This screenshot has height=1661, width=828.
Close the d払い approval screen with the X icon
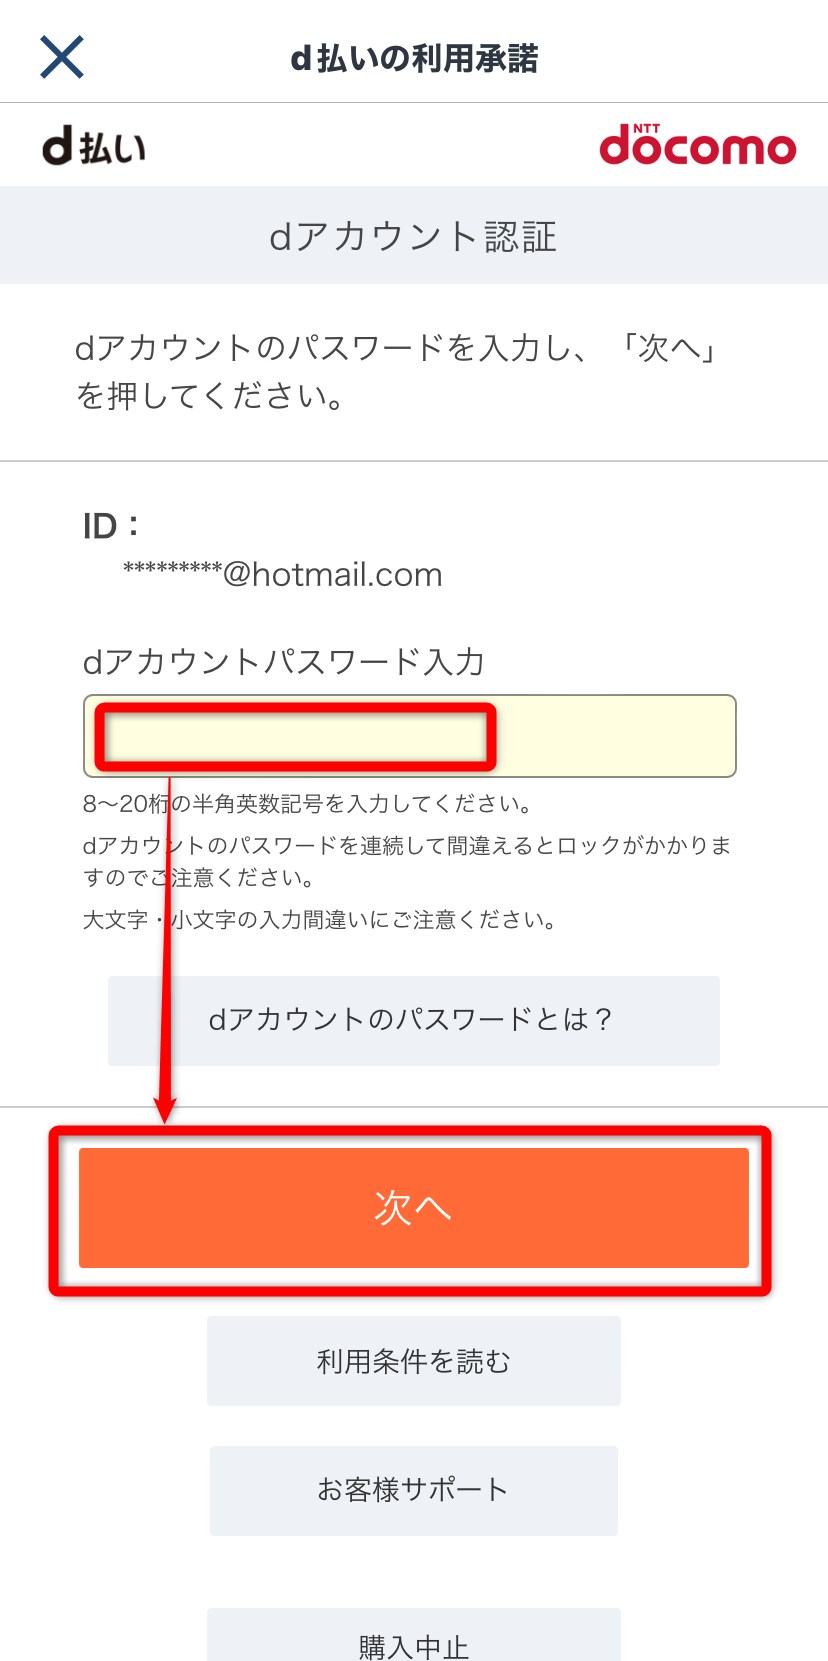pyautogui.click(x=62, y=57)
